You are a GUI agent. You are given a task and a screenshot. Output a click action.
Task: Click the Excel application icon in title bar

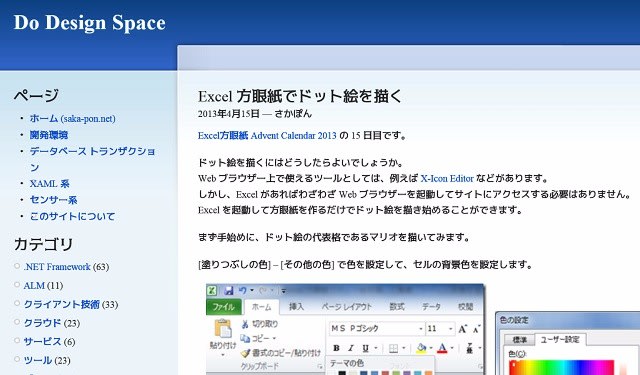click(x=212, y=291)
